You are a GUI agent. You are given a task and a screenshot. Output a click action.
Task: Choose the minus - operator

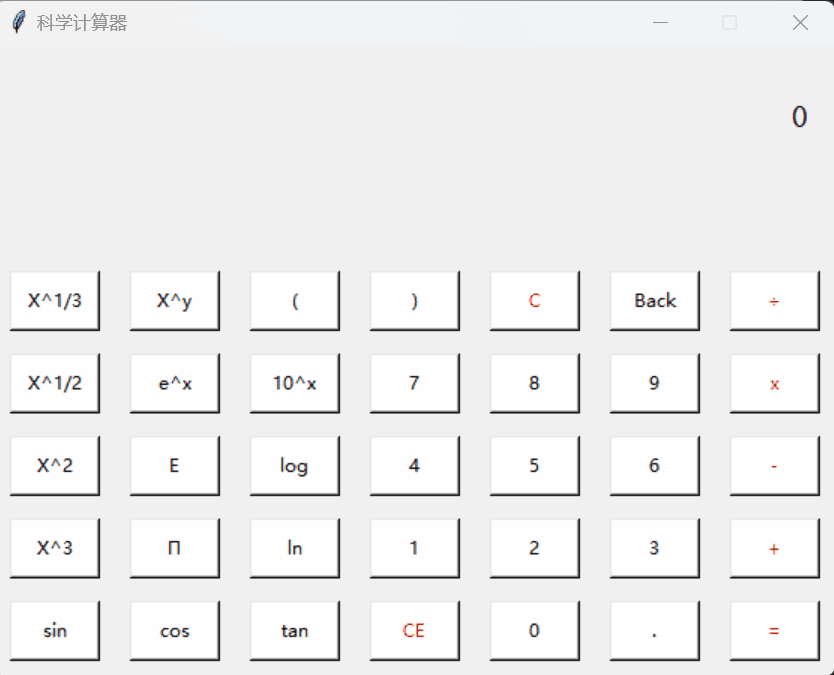pyautogui.click(x=774, y=466)
